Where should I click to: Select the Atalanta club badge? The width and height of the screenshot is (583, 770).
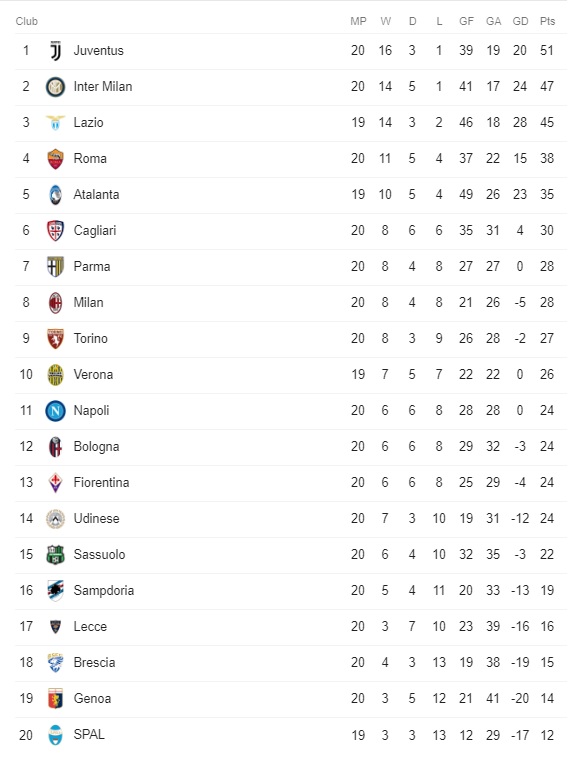click(56, 195)
